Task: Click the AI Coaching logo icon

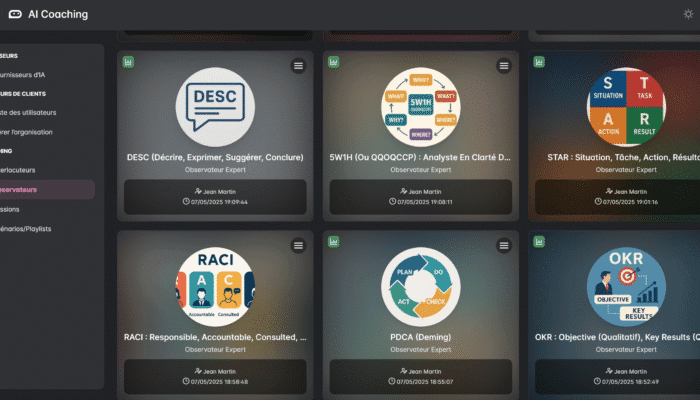Action: 16,15
